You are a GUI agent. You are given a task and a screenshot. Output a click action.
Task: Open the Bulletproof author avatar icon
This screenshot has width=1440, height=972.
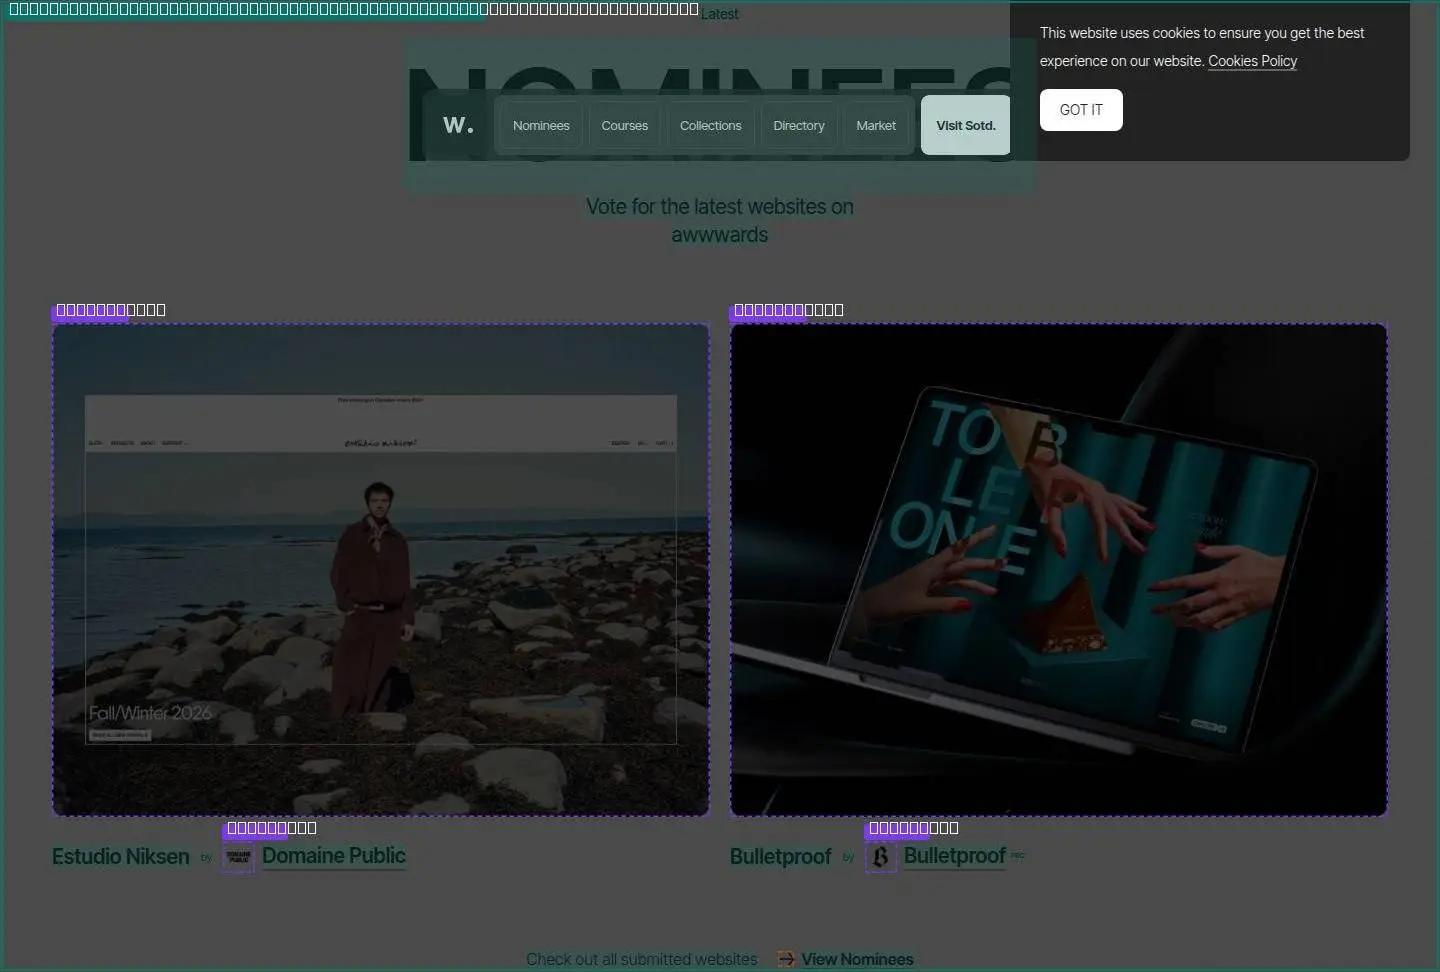tap(881, 857)
